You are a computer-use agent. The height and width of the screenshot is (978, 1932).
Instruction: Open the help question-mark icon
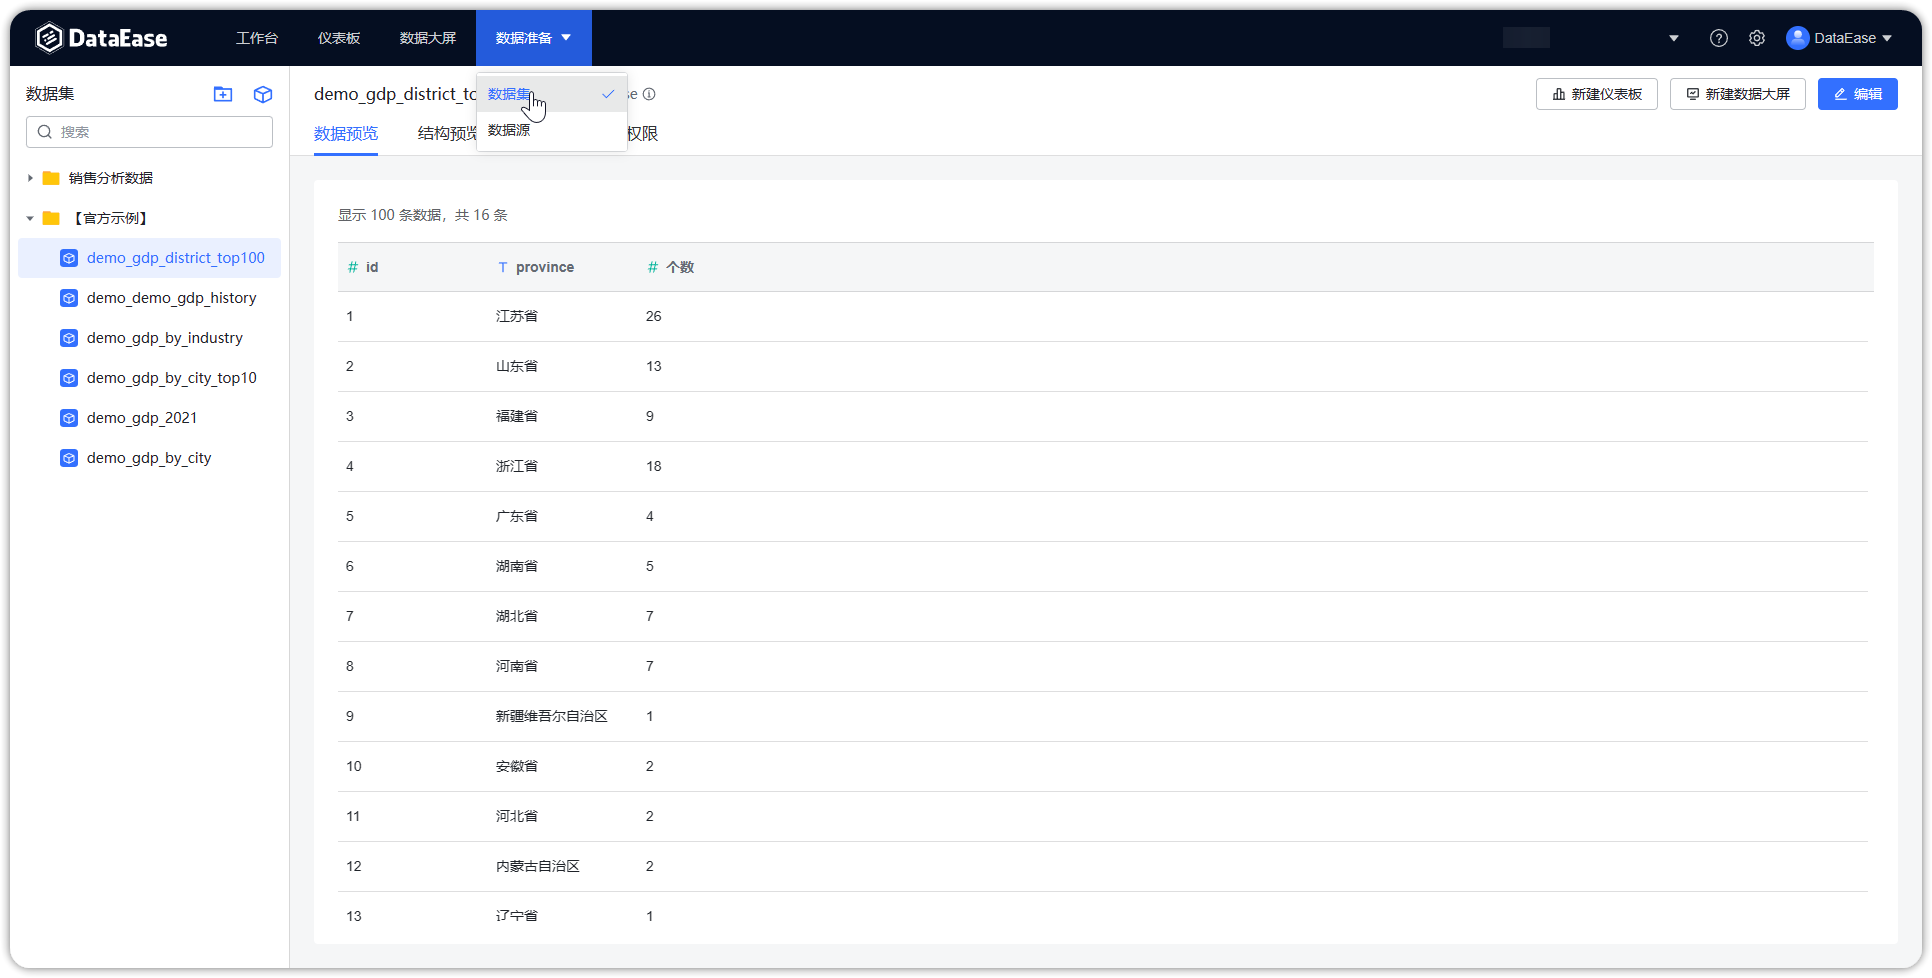click(x=1718, y=37)
